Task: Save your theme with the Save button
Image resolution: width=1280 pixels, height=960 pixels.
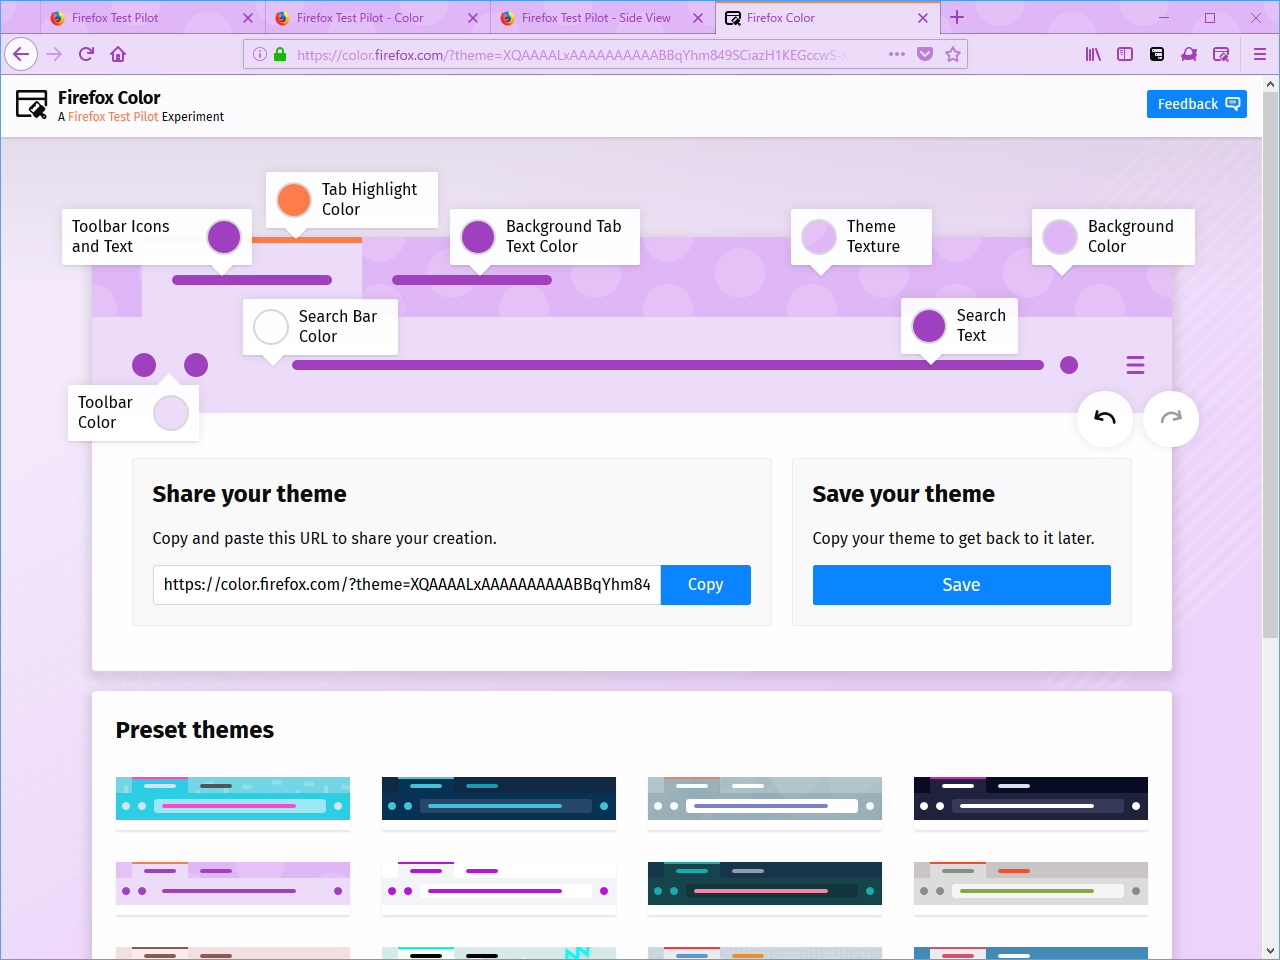Action: [961, 585]
